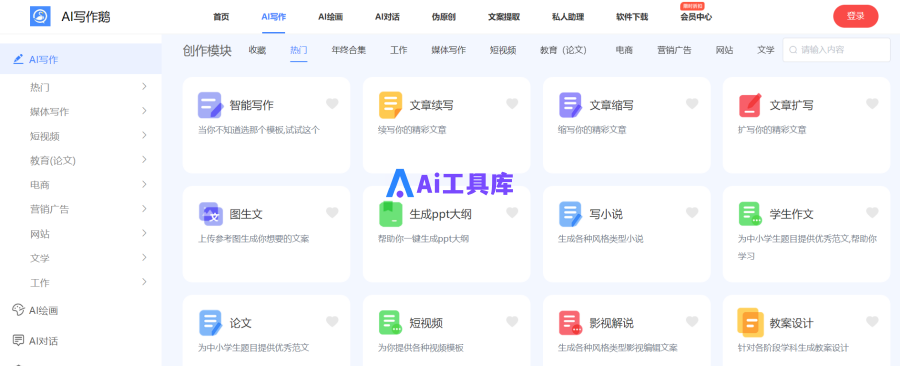
Task: Favorite the 学生作文 card with heart
Action: pyautogui.click(x=872, y=213)
